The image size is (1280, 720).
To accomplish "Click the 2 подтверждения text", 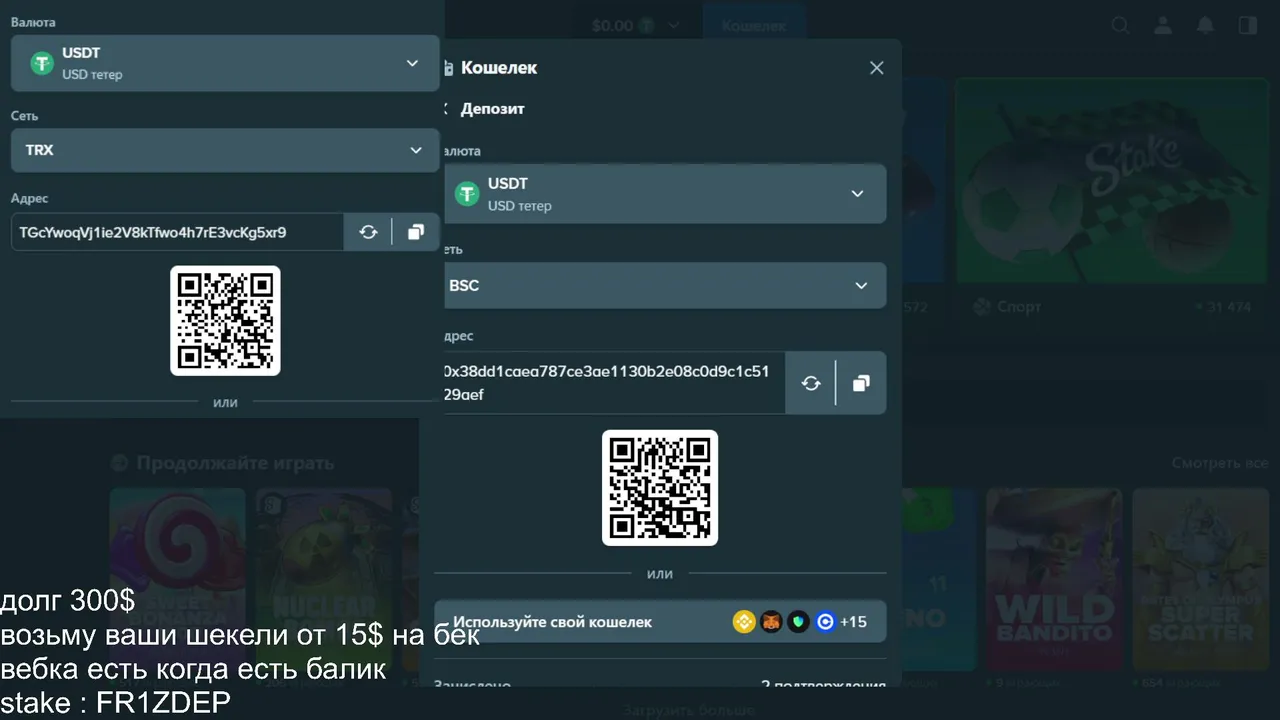I will (823, 686).
